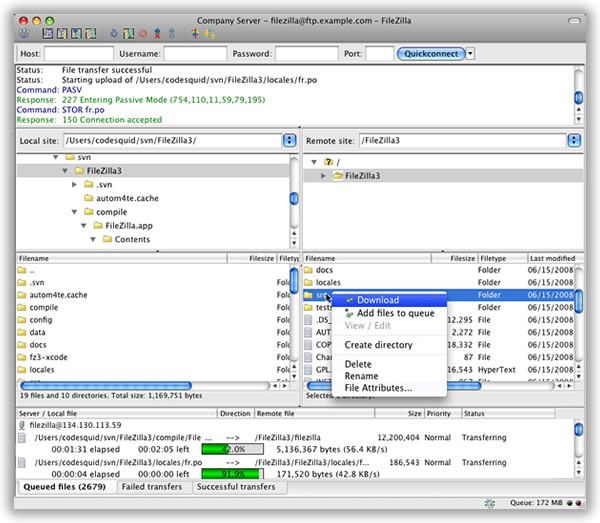Reconnect to the last server
Screen dimensions: 600x523
click(172, 34)
